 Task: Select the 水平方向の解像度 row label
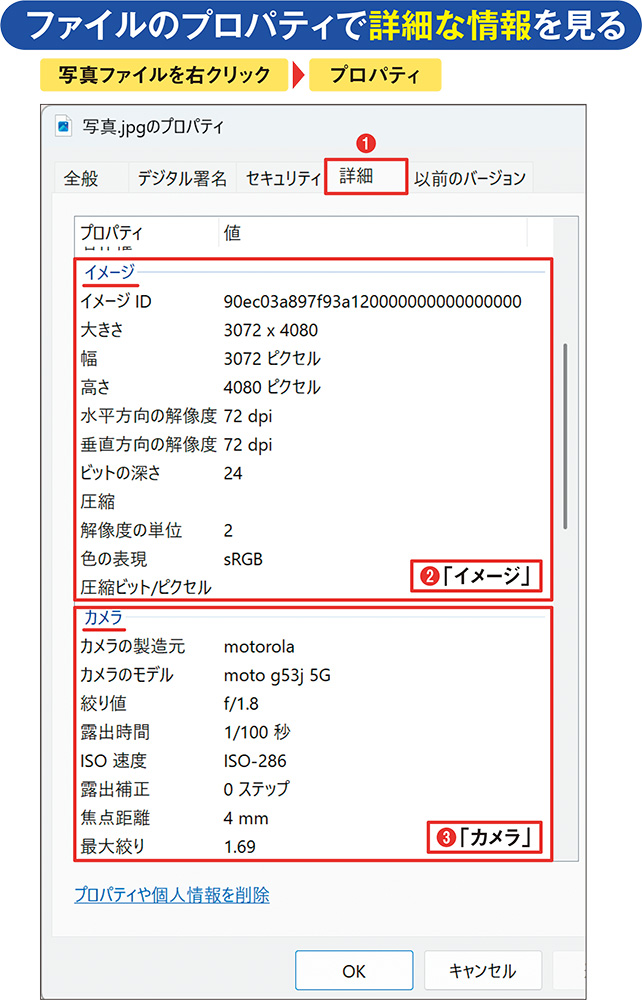tap(149, 416)
